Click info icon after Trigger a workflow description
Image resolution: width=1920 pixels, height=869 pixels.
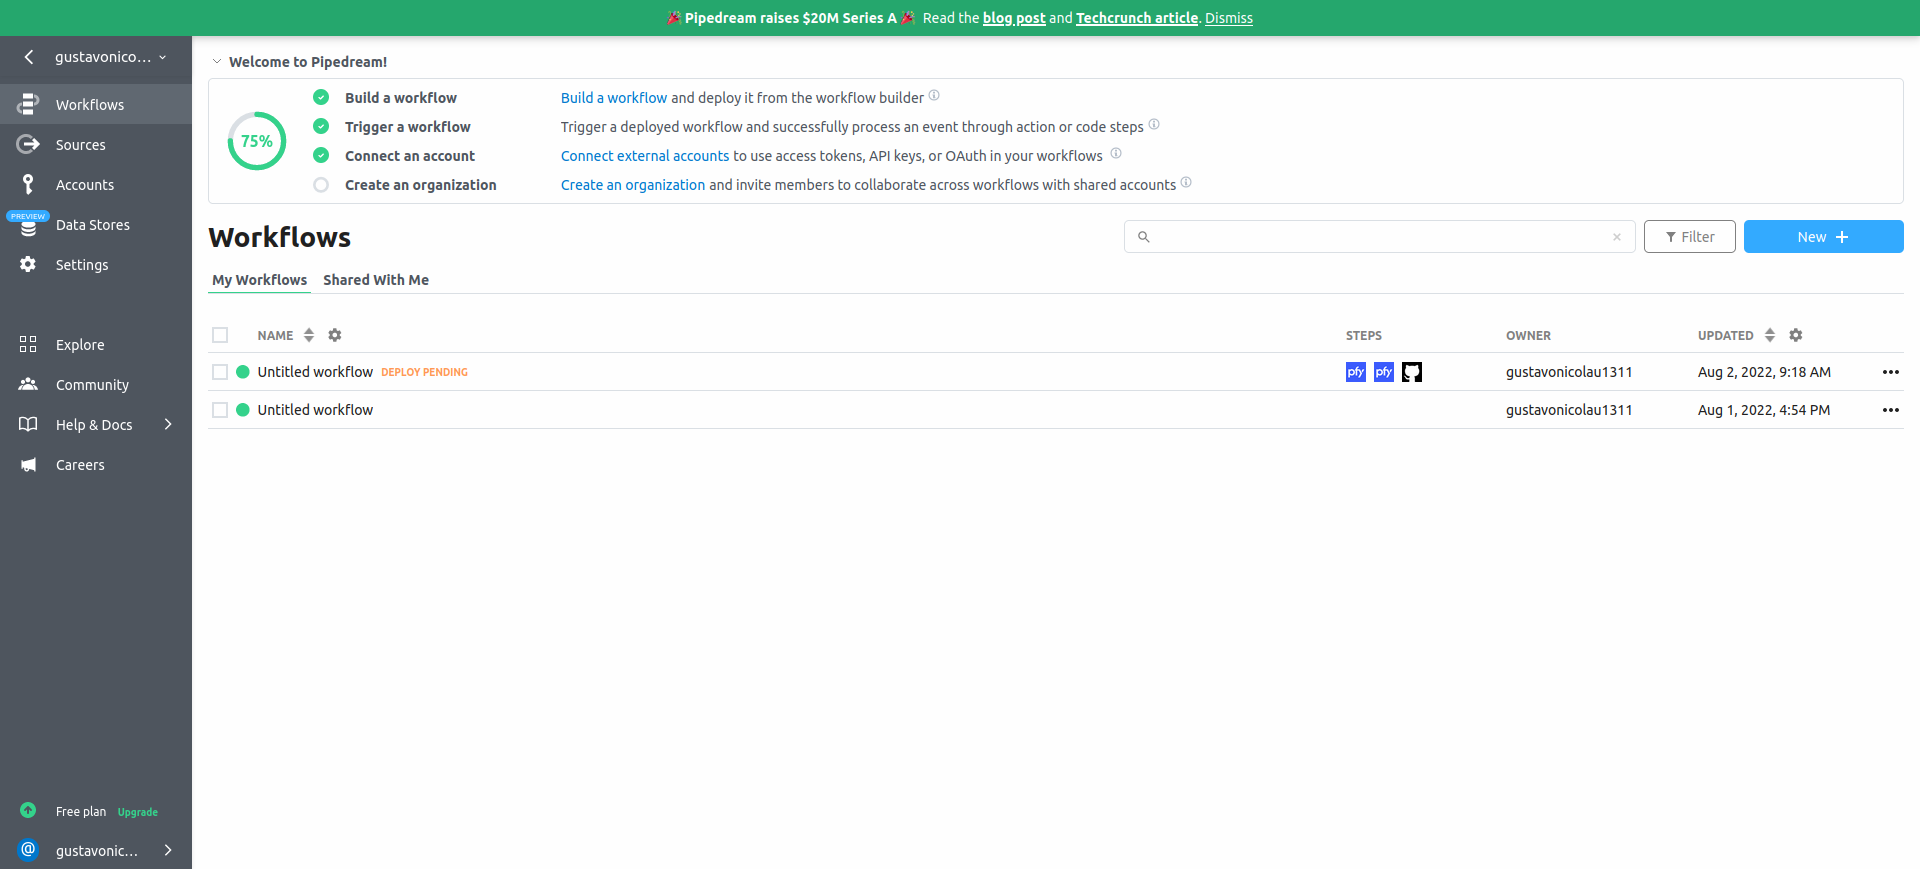click(x=1154, y=125)
